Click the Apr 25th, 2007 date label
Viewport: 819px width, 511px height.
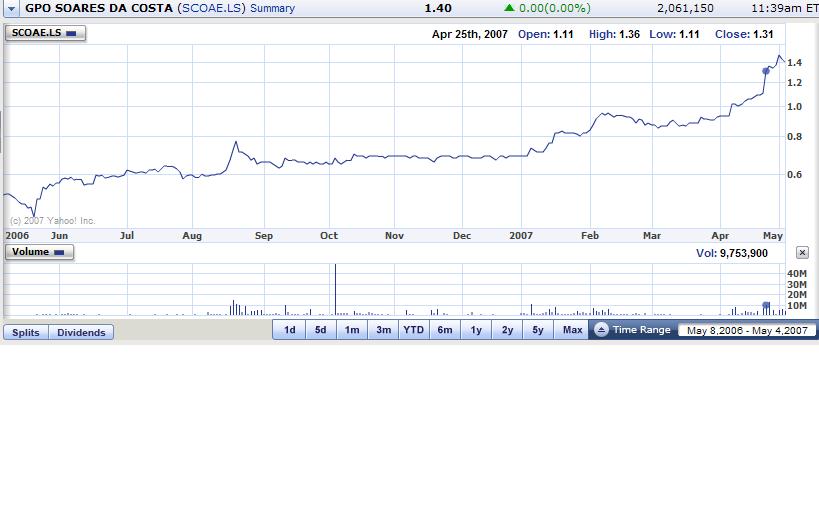tap(470, 34)
